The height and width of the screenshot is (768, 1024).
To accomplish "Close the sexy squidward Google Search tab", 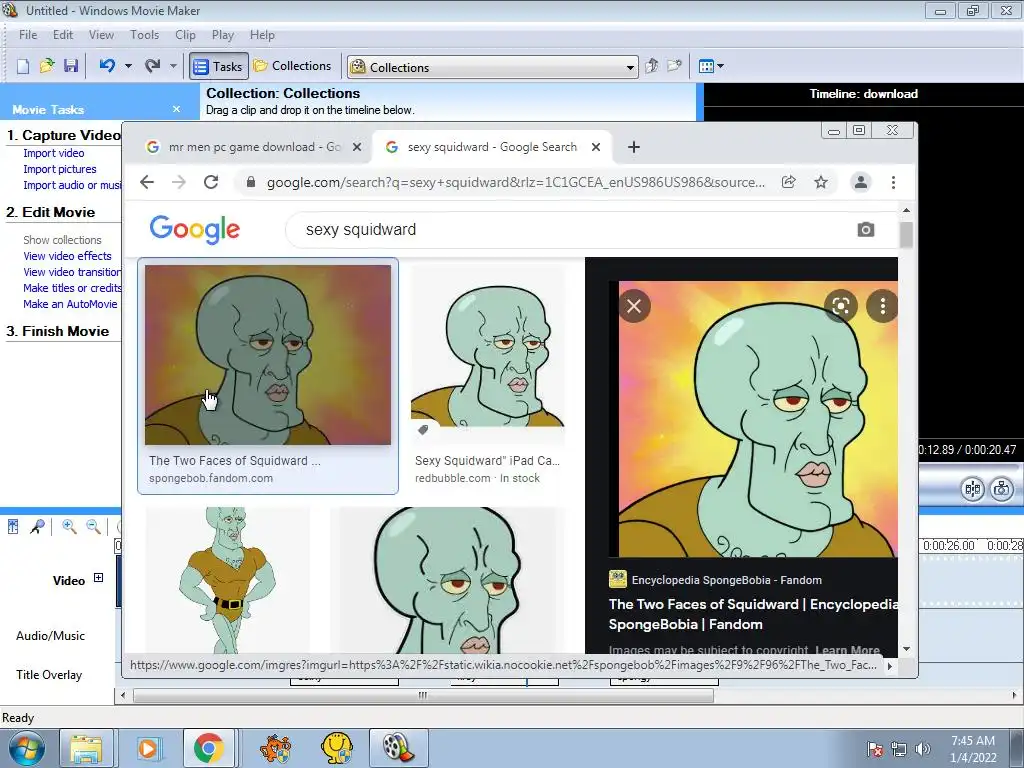I will click(596, 148).
